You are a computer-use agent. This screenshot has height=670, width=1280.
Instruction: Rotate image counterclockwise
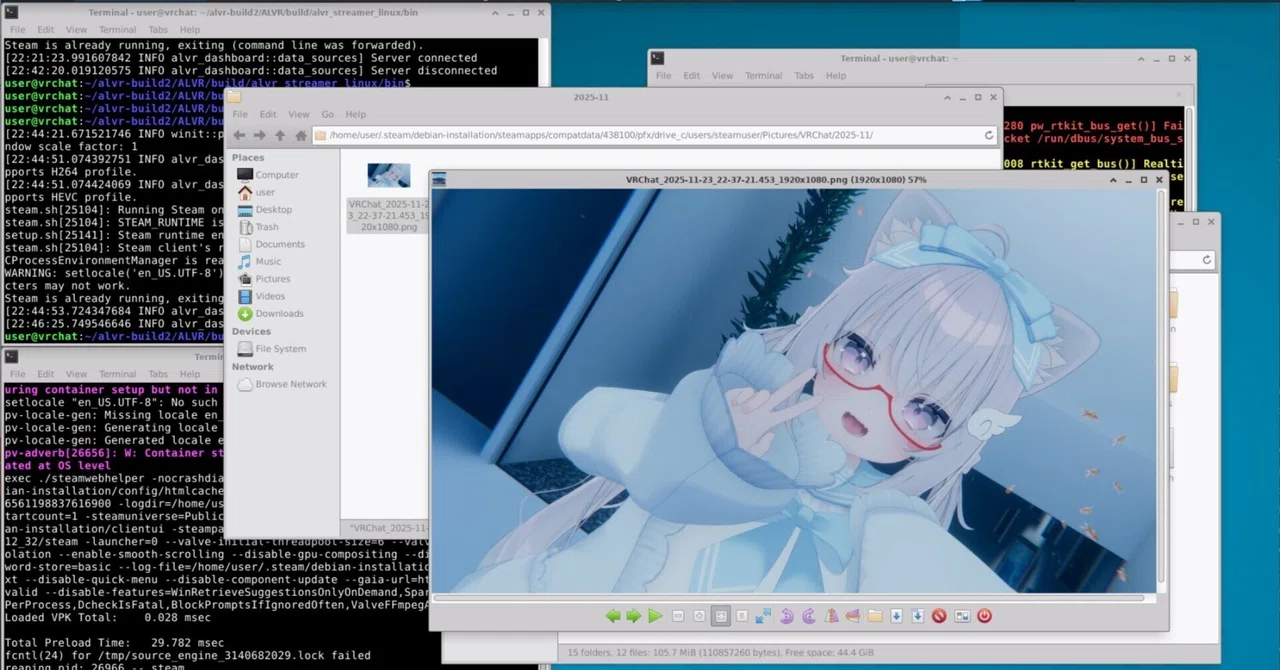(787, 616)
